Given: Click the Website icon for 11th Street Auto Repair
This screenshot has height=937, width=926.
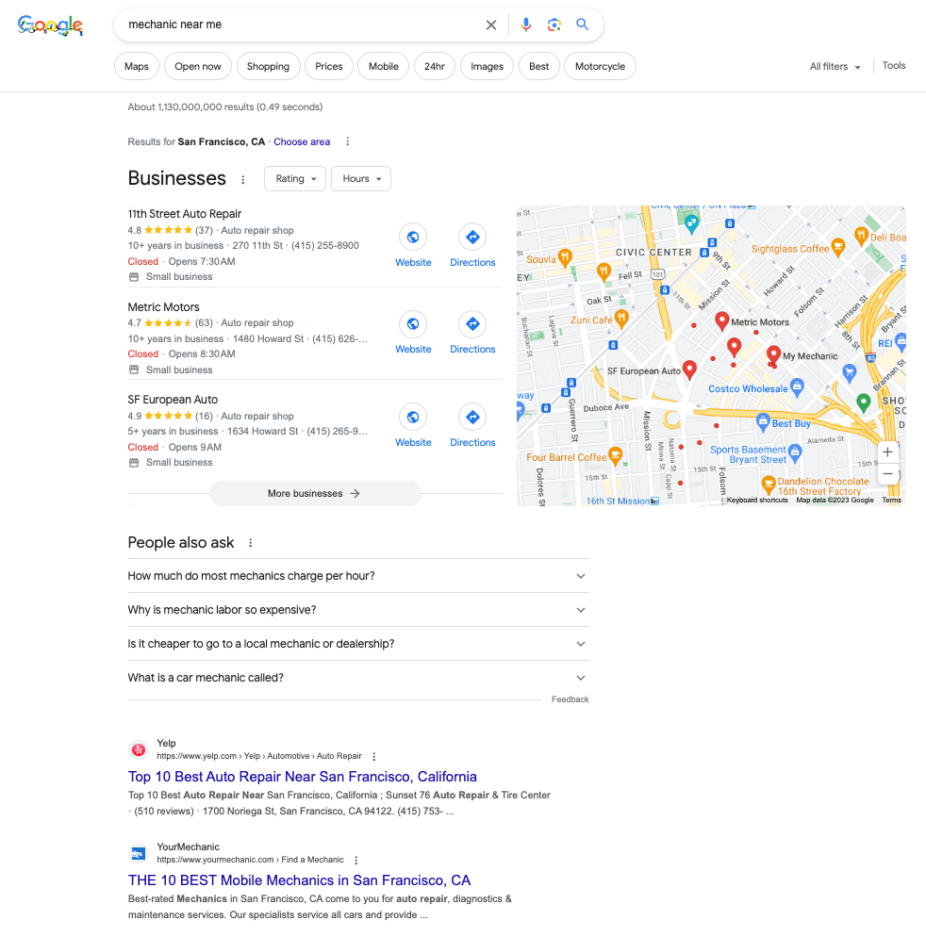Looking at the screenshot, I should pos(413,238).
